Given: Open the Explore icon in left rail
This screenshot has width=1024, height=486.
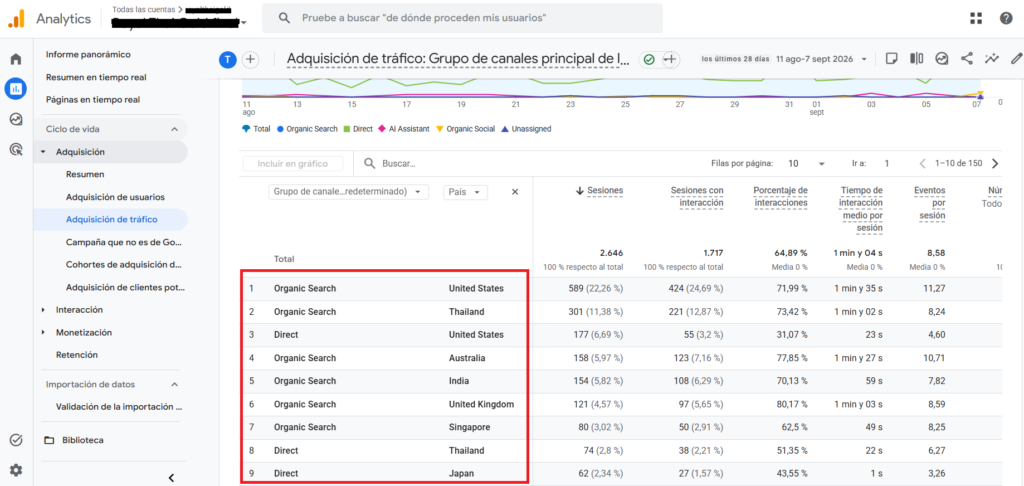Looking at the screenshot, I should 16,119.
